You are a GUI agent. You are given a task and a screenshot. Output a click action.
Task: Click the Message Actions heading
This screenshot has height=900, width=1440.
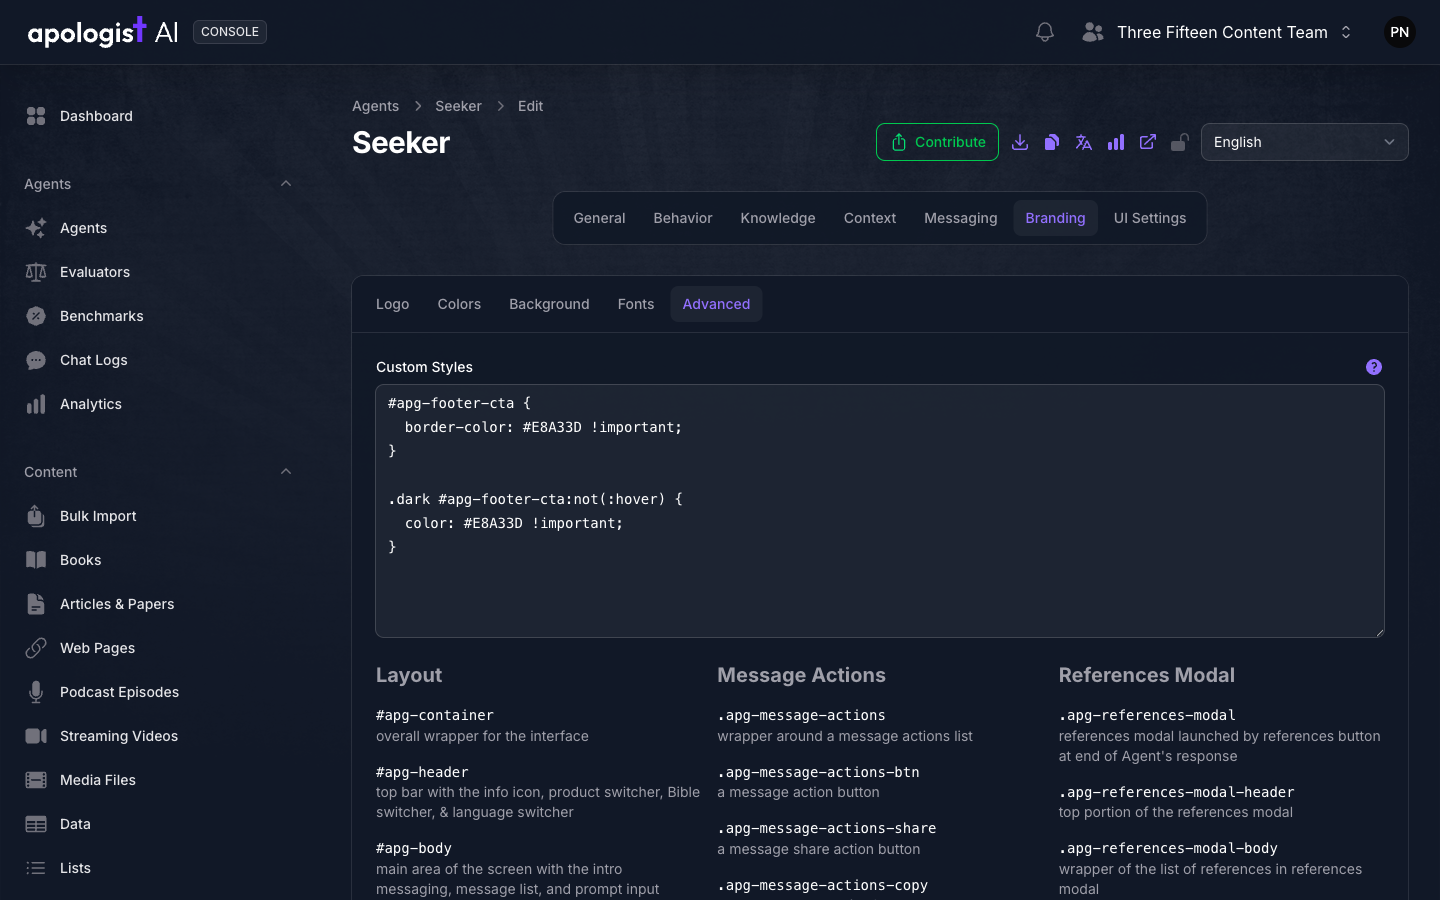[801, 675]
